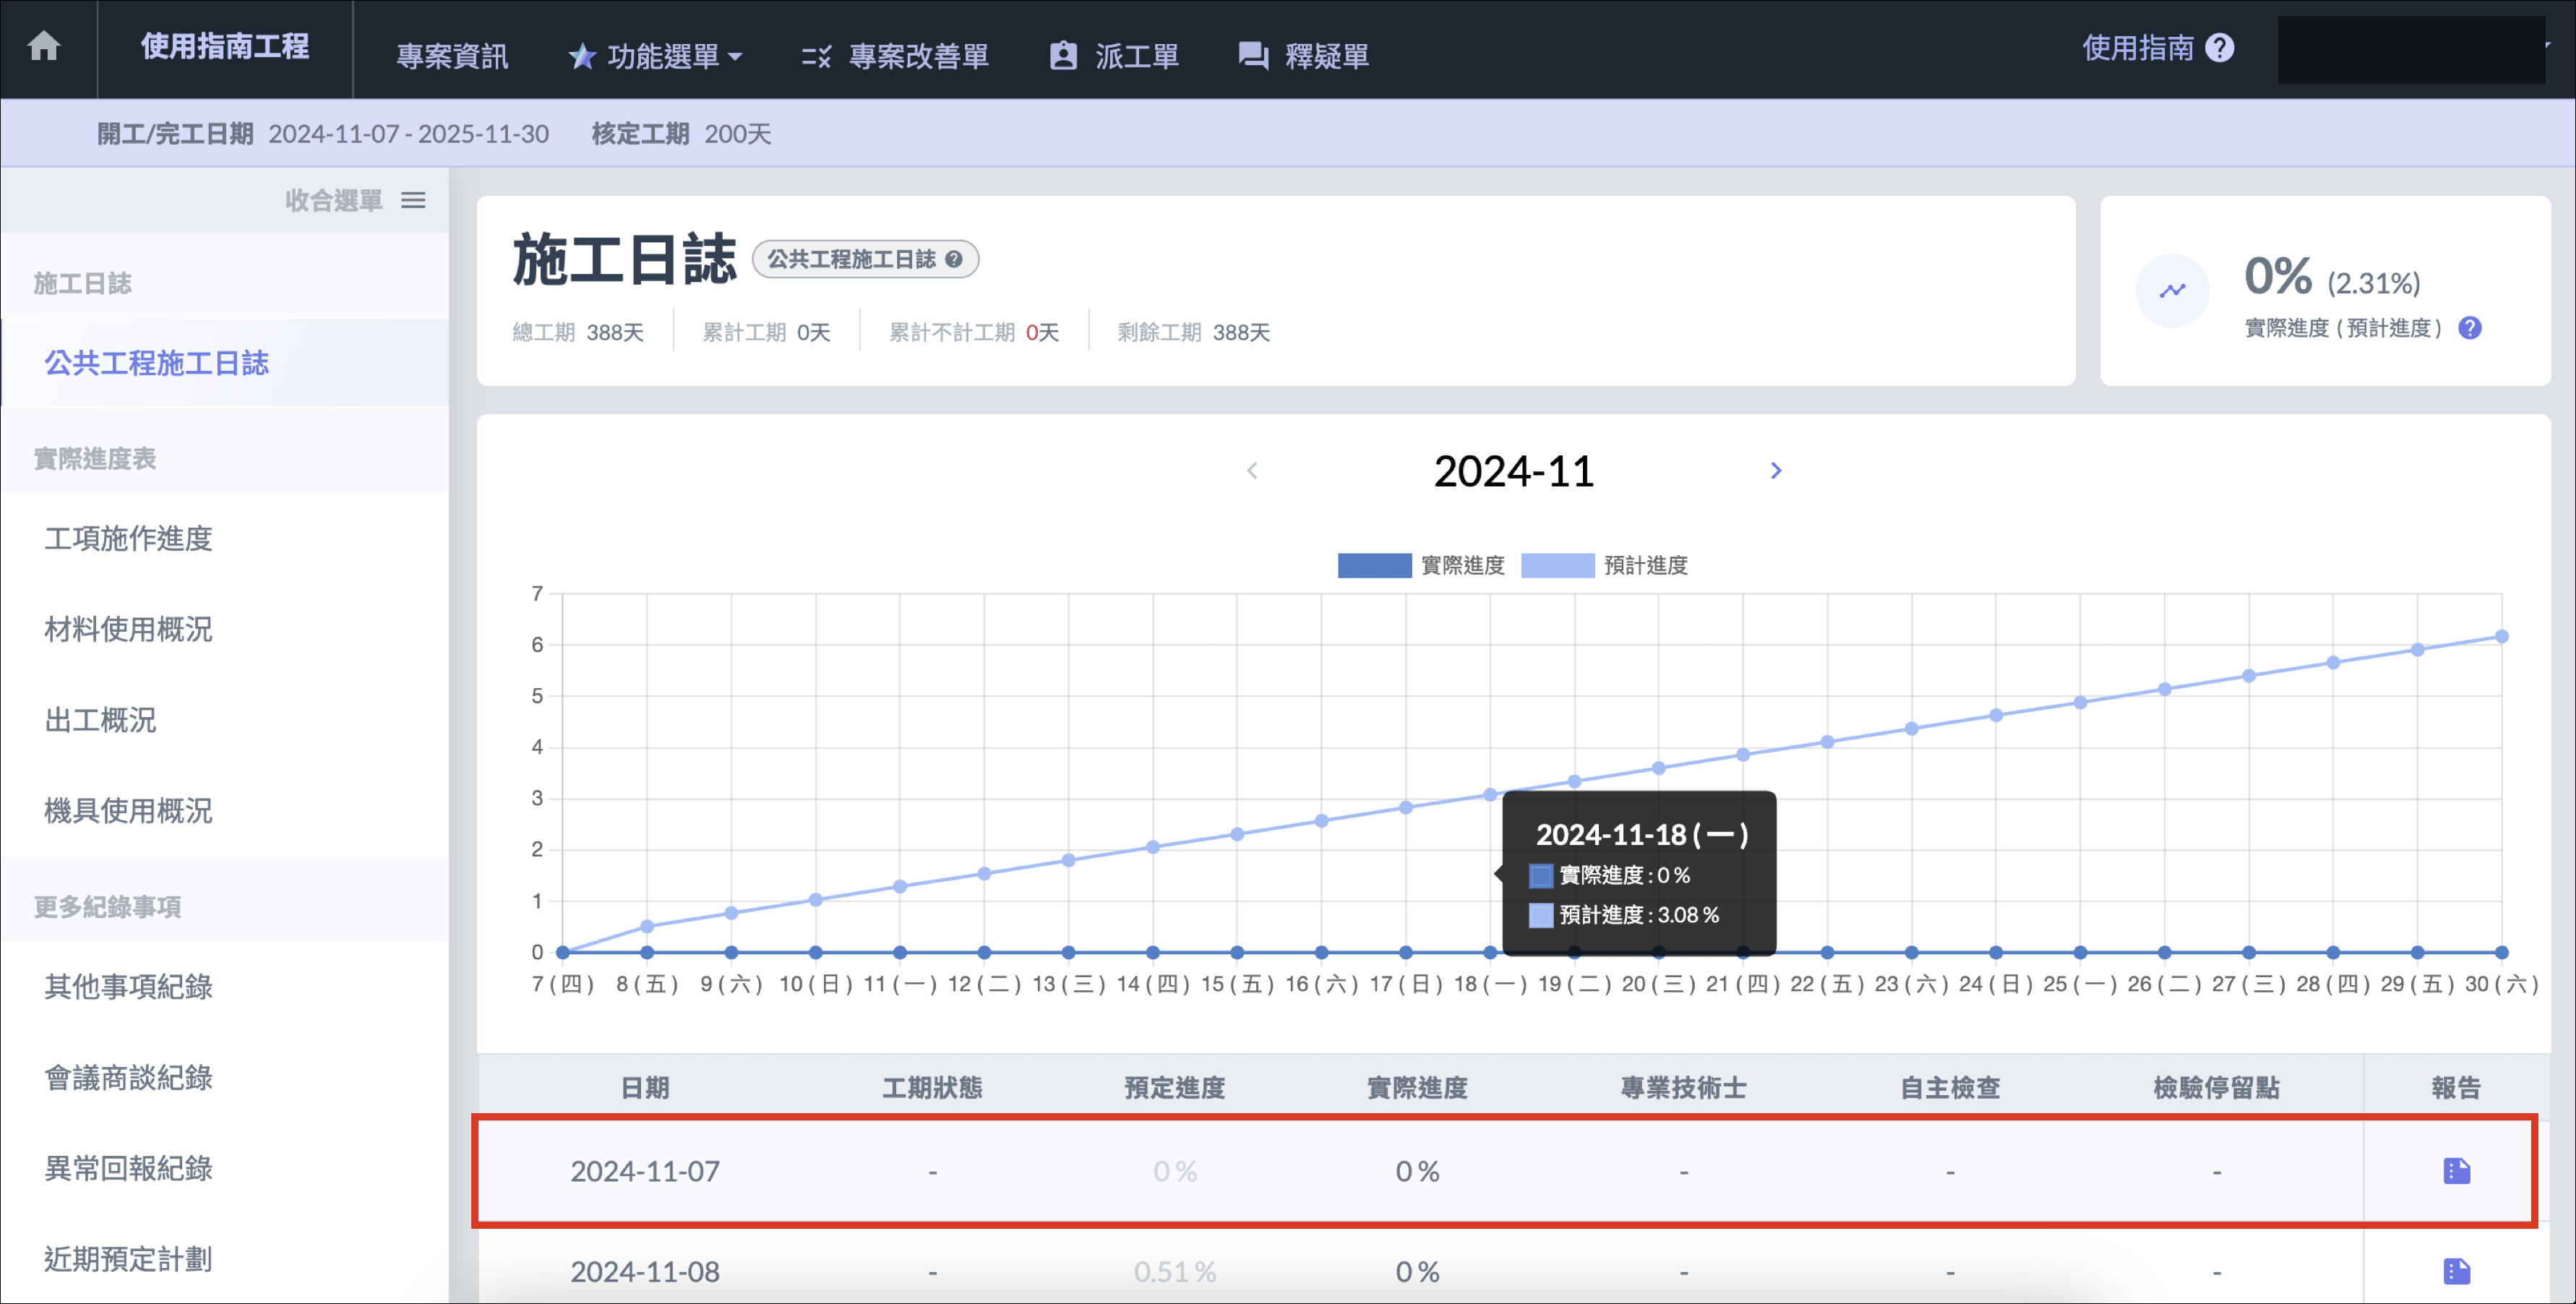Click help icon beside 使用指南
Viewport: 2576px width, 1304px height.
pos(2219,48)
